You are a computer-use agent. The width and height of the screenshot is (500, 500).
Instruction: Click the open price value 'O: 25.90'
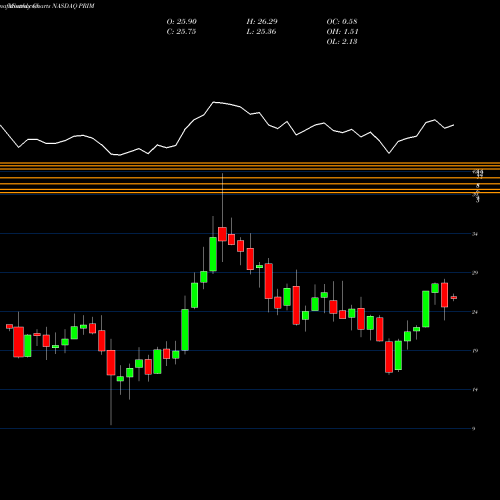click(x=181, y=22)
